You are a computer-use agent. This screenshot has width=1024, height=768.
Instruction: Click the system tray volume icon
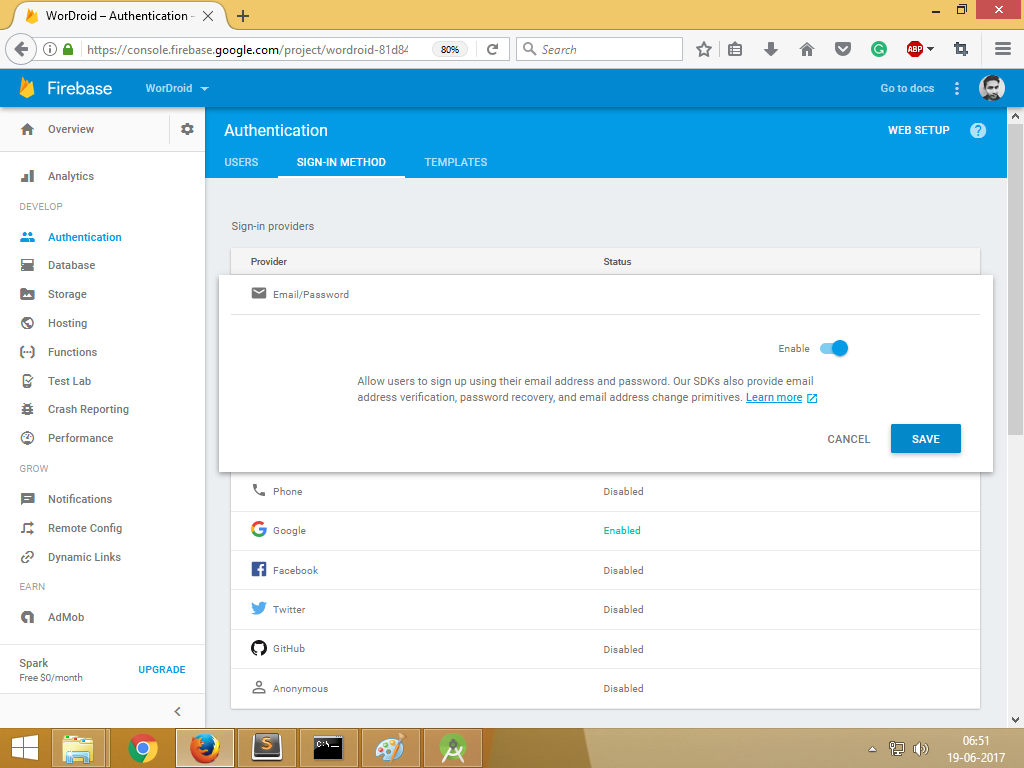(921, 748)
